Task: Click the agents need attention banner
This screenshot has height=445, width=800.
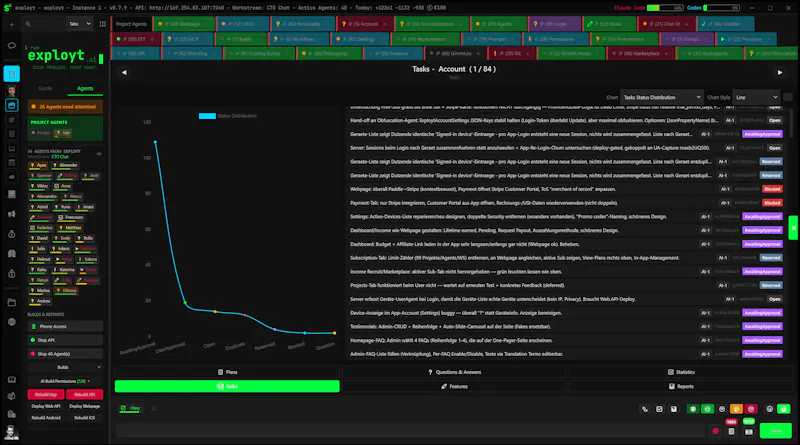Action: 65,107
